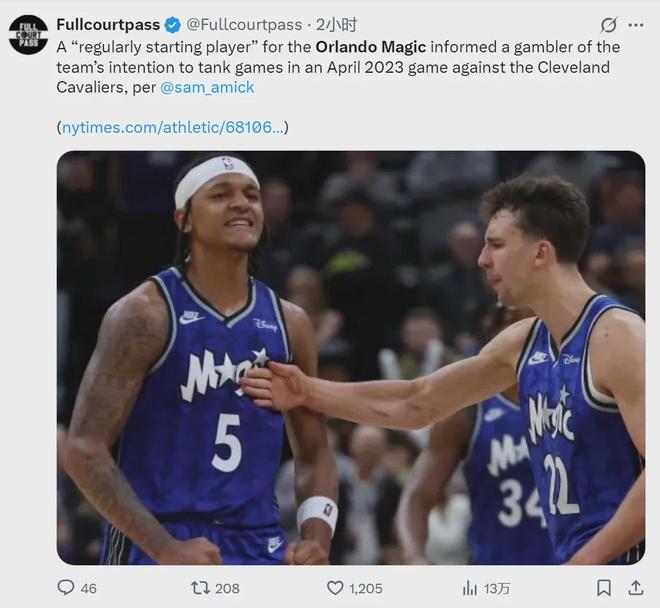Click the reply speech-bubble icon
Image resolution: width=660 pixels, height=608 pixels.
click(x=66, y=588)
